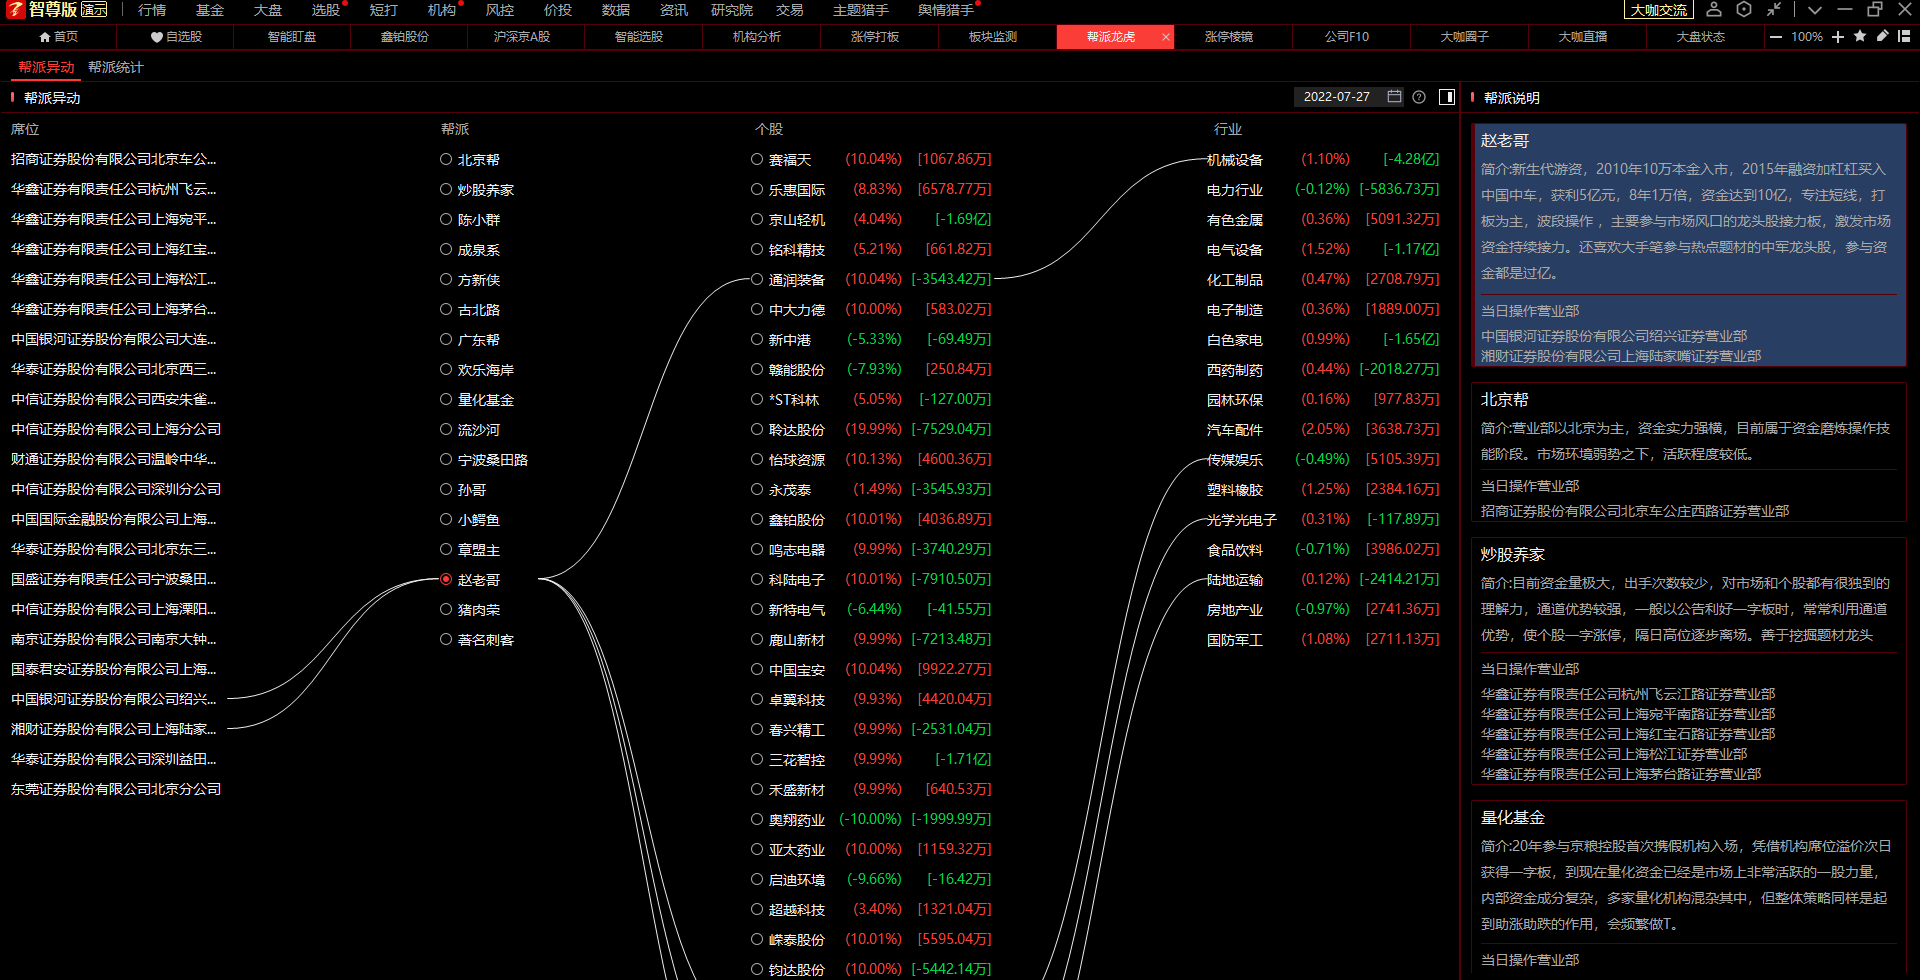Click the 100% zoom level value
The width and height of the screenshot is (1920, 980).
pos(1807,37)
